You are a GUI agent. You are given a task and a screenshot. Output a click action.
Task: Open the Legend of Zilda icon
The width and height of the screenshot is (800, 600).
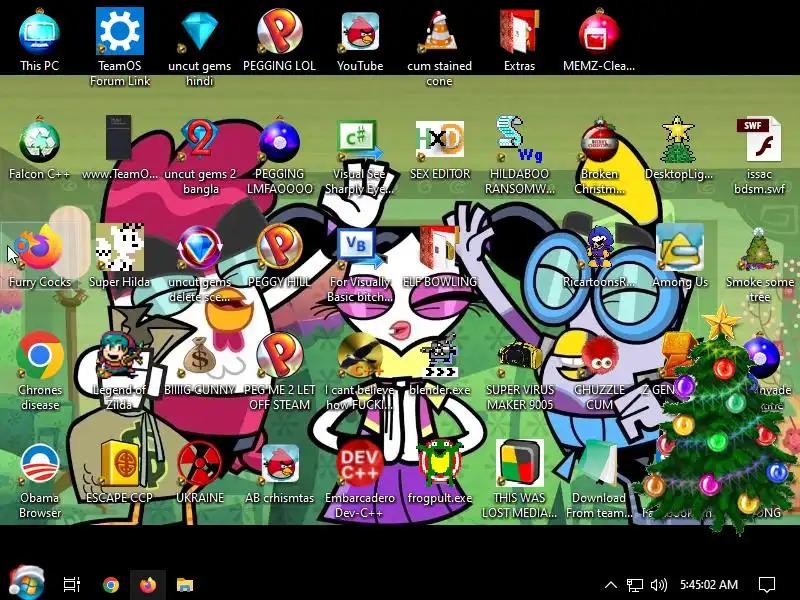pyautogui.click(x=118, y=354)
